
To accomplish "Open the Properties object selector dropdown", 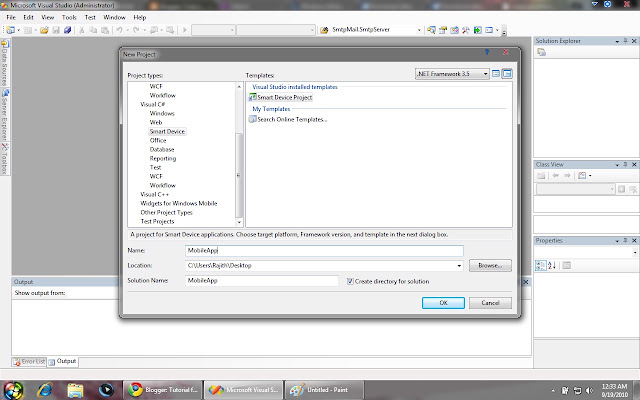I will click(635, 253).
